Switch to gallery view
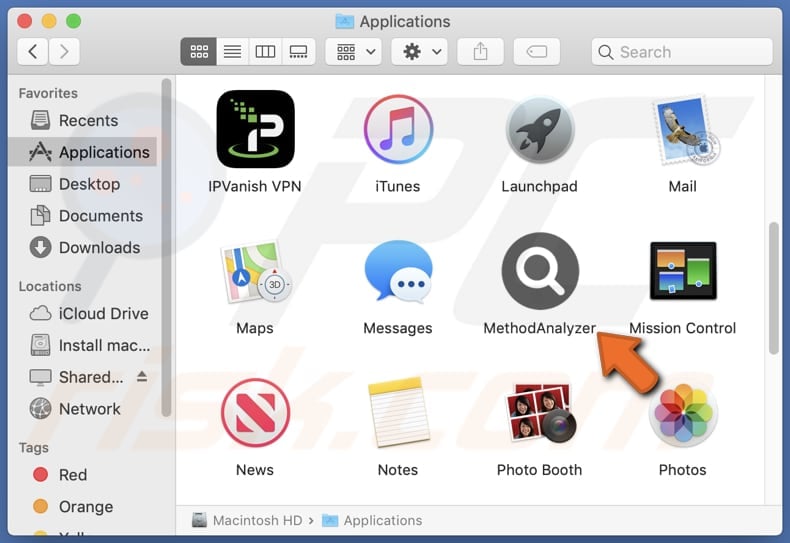The width and height of the screenshot is (790, 543). [298, 51]
